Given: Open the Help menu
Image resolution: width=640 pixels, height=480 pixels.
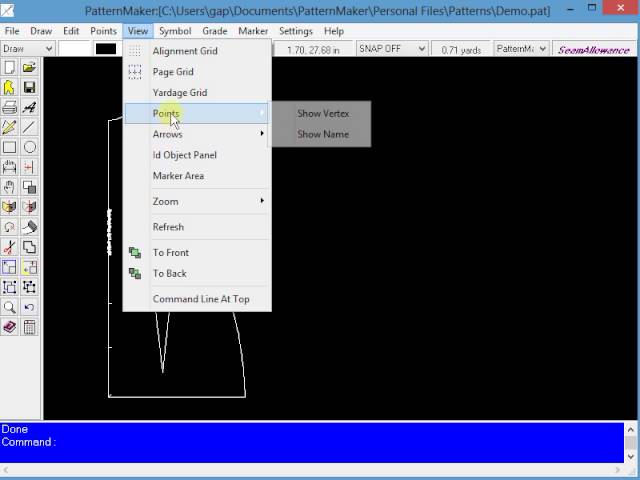Looking at the screenshot, I should click(334, 31).
